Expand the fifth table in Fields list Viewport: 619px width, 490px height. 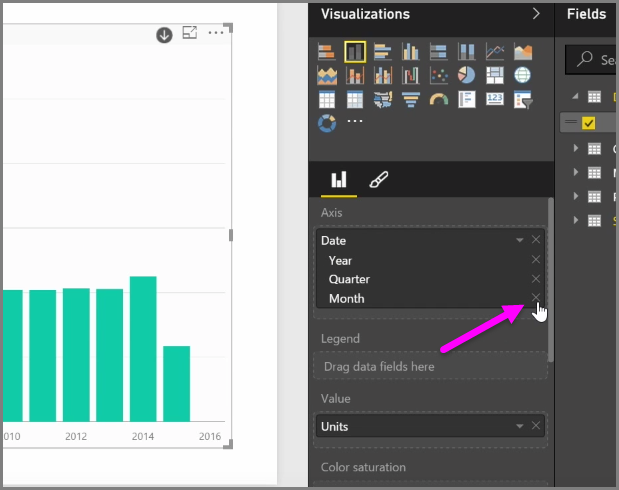pyautogui.click(x=576, y=220)
